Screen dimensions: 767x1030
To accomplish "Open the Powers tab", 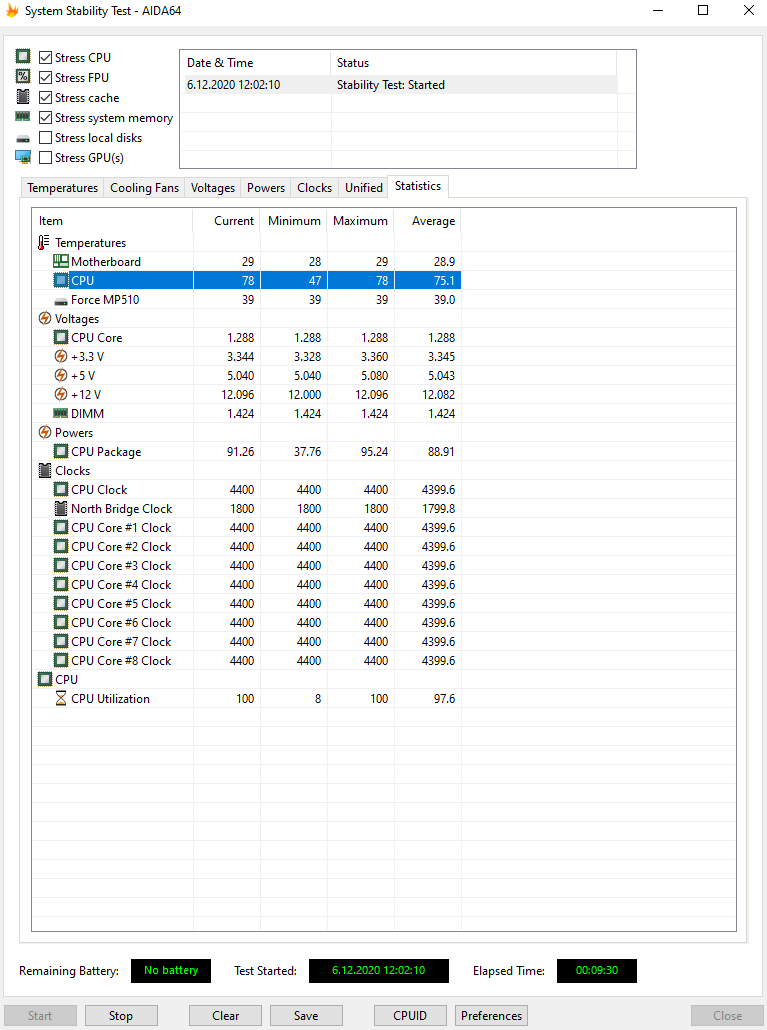I will coord(266,188).
